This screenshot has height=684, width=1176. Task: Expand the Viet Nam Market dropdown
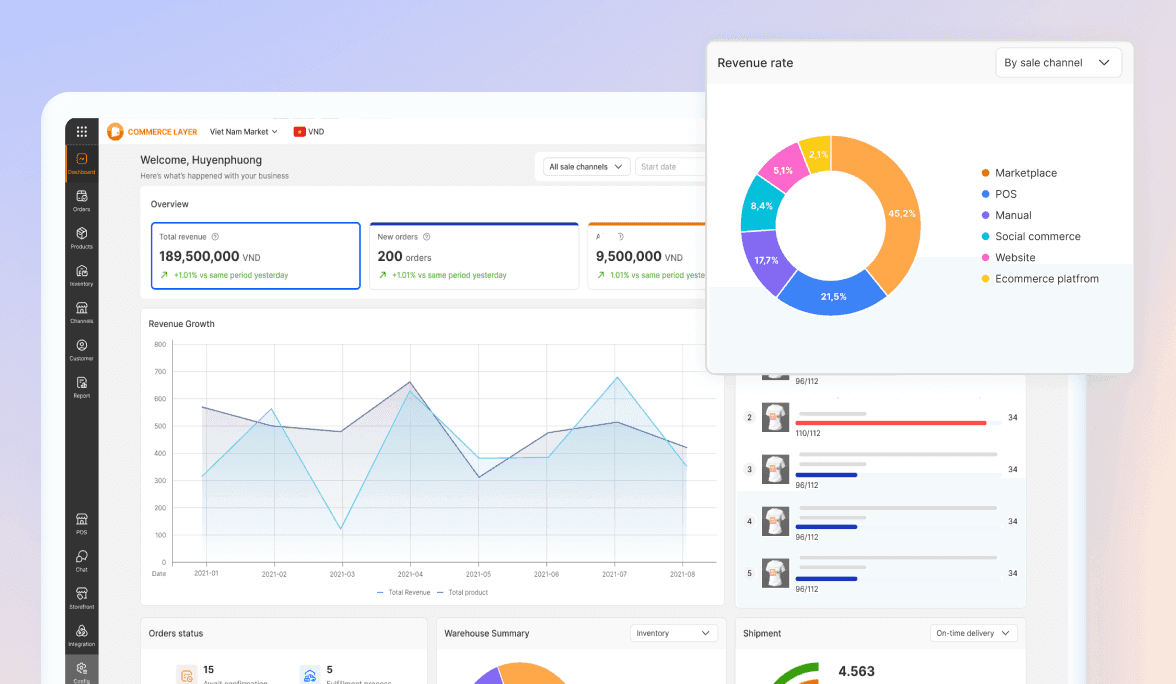click(244, 132)
